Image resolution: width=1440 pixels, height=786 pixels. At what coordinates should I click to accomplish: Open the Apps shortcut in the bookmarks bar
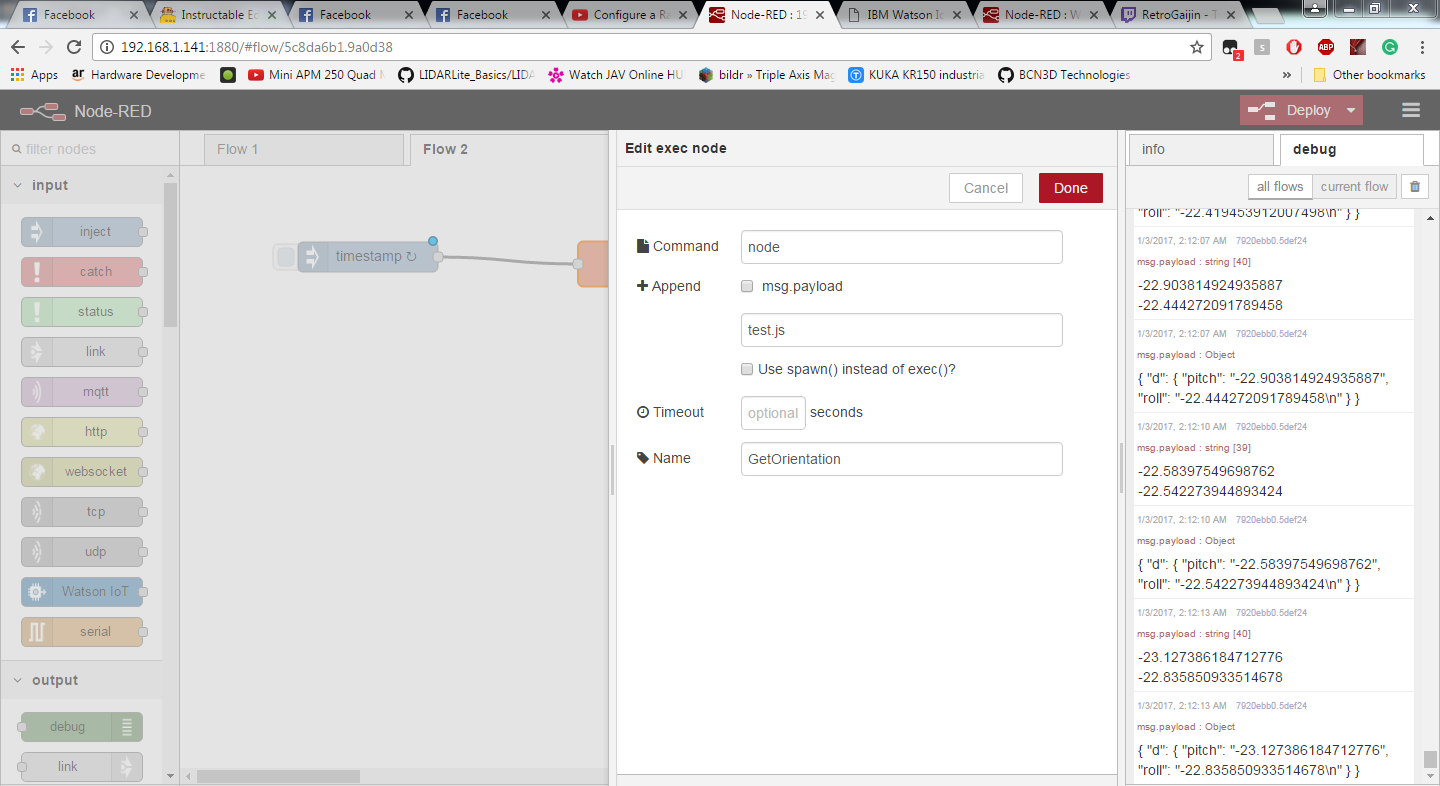34,75
